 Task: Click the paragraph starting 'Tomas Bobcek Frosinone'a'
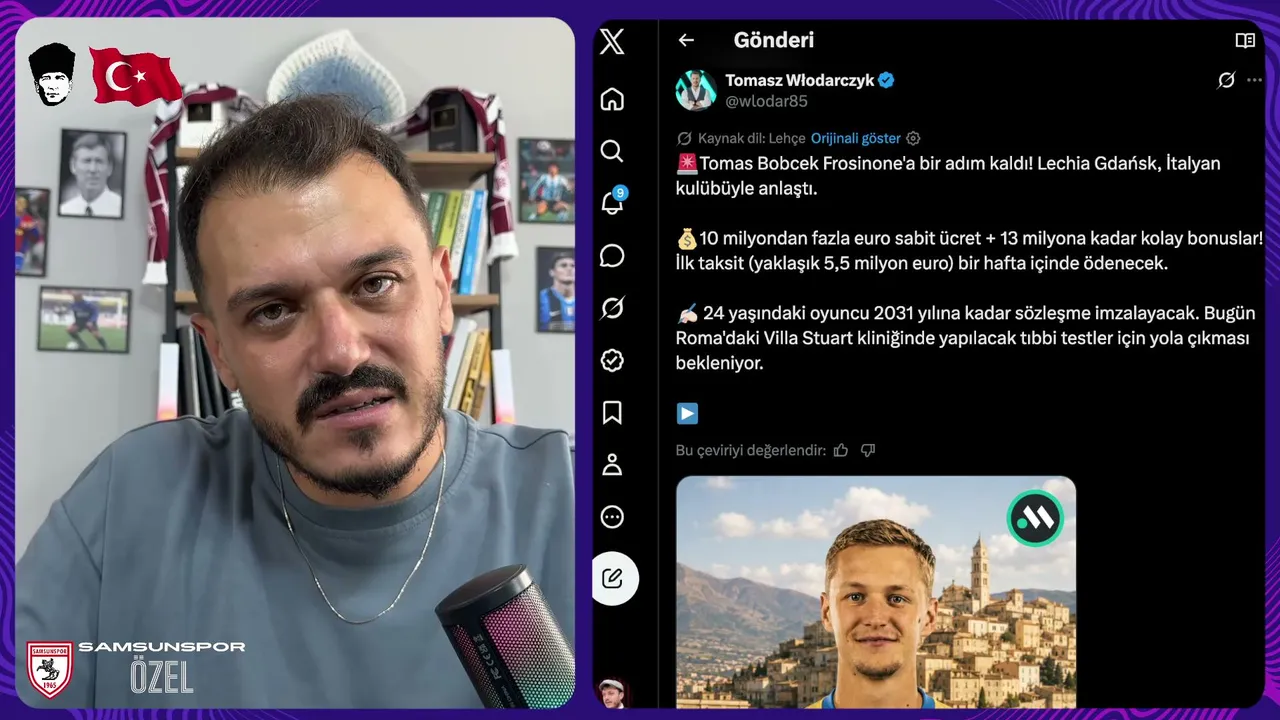coord(949,175)
